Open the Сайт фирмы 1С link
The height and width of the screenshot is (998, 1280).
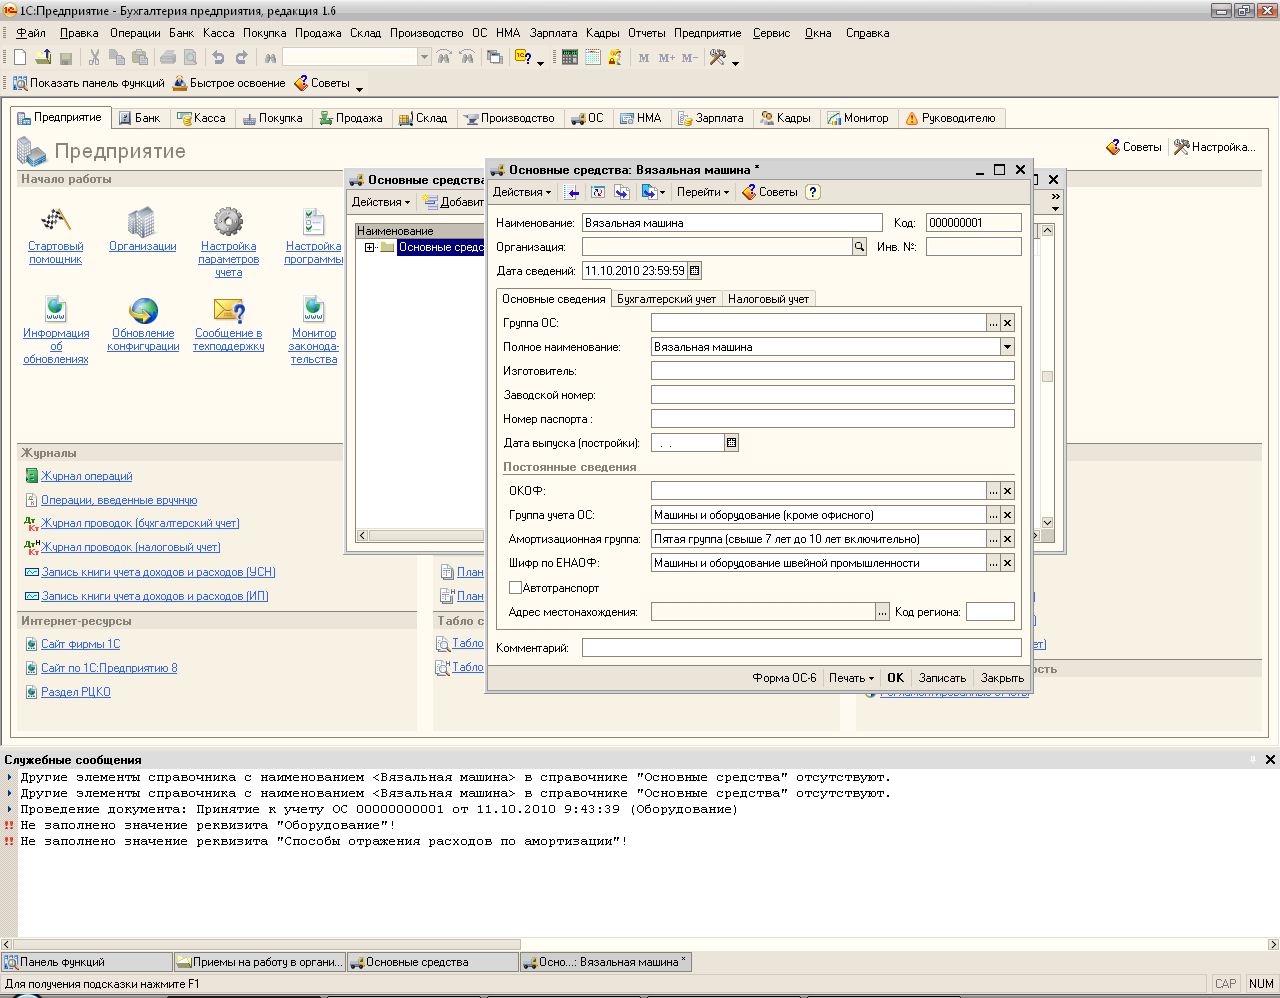click(x=80, y=644)
